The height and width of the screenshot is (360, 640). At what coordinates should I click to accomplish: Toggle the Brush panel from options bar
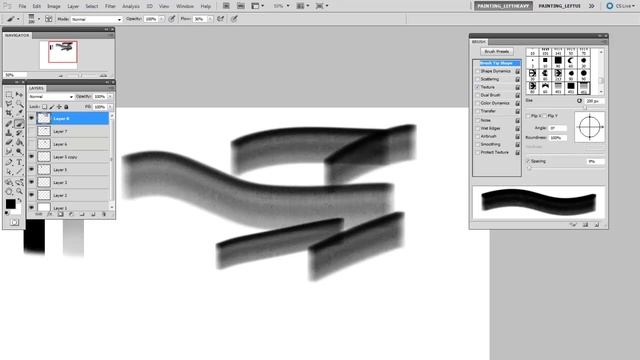[49, 19]
